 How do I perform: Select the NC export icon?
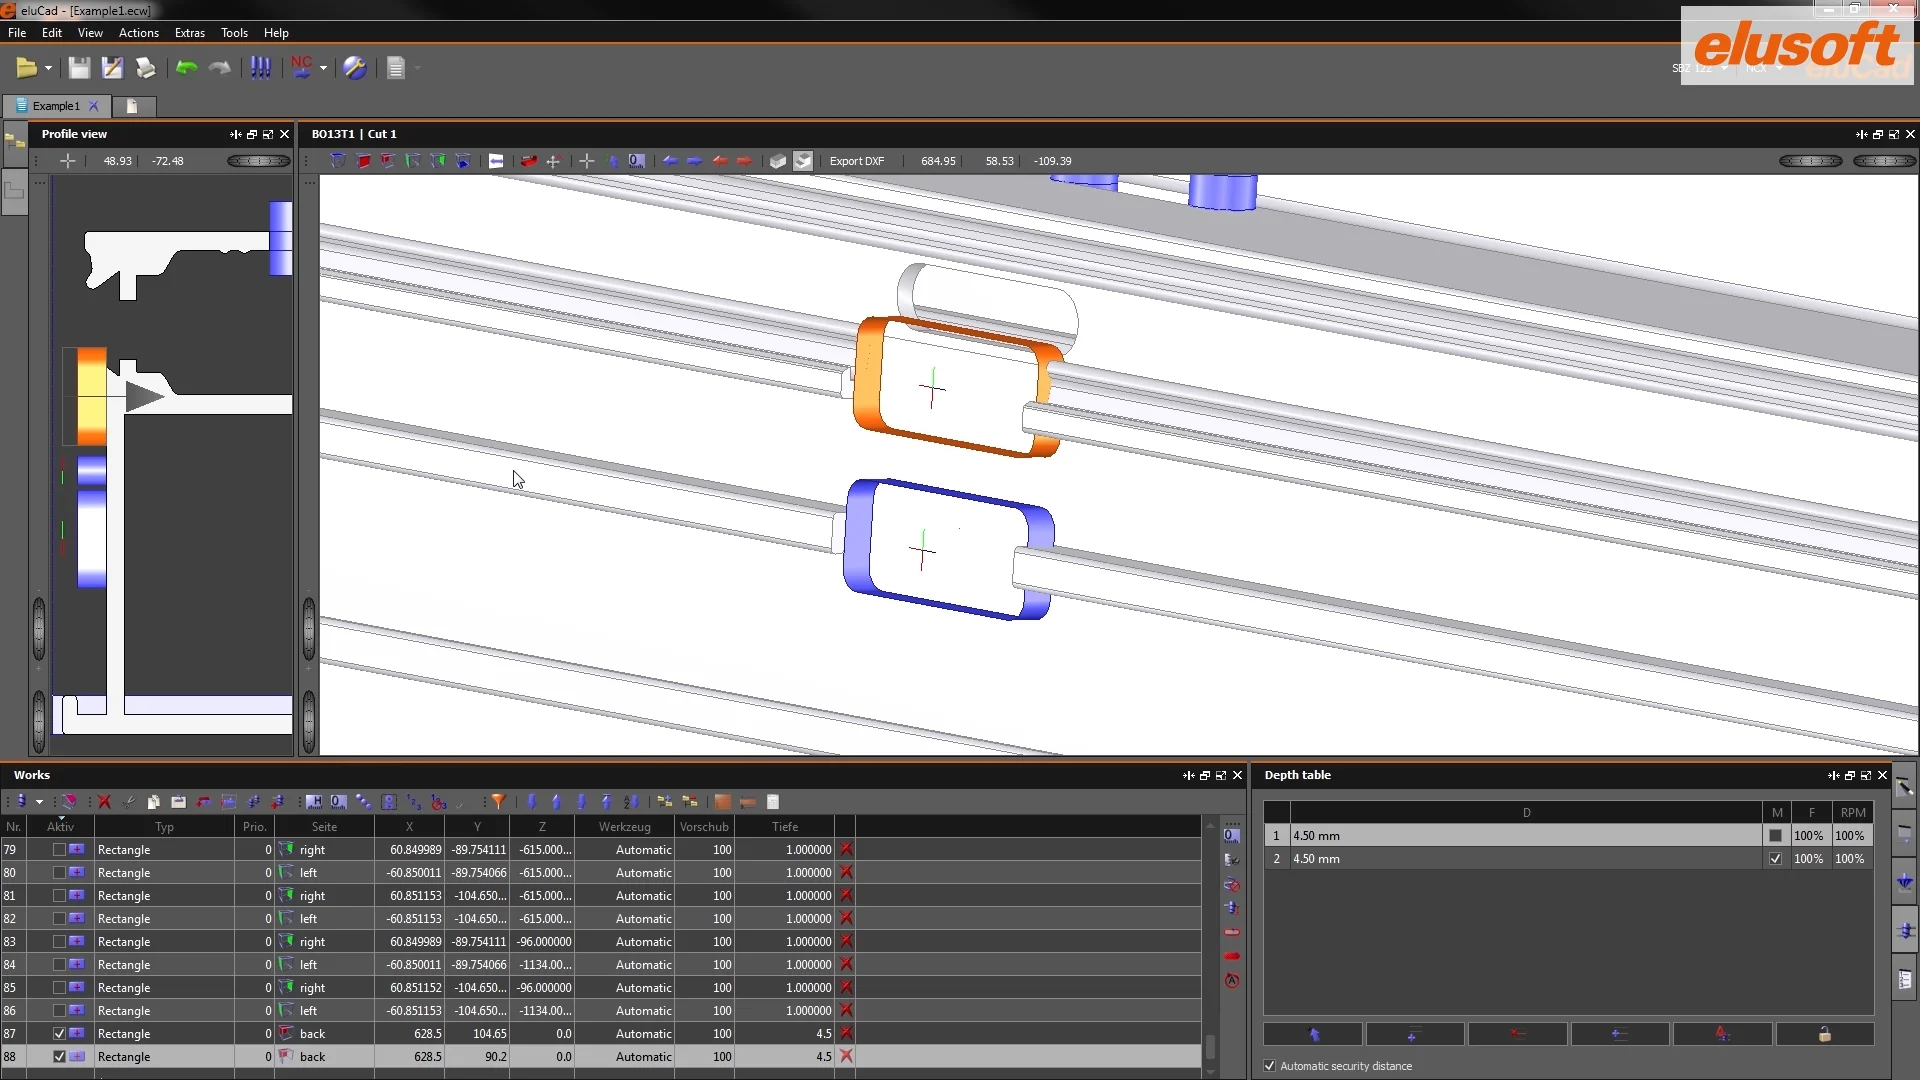[x=301, y=67]
